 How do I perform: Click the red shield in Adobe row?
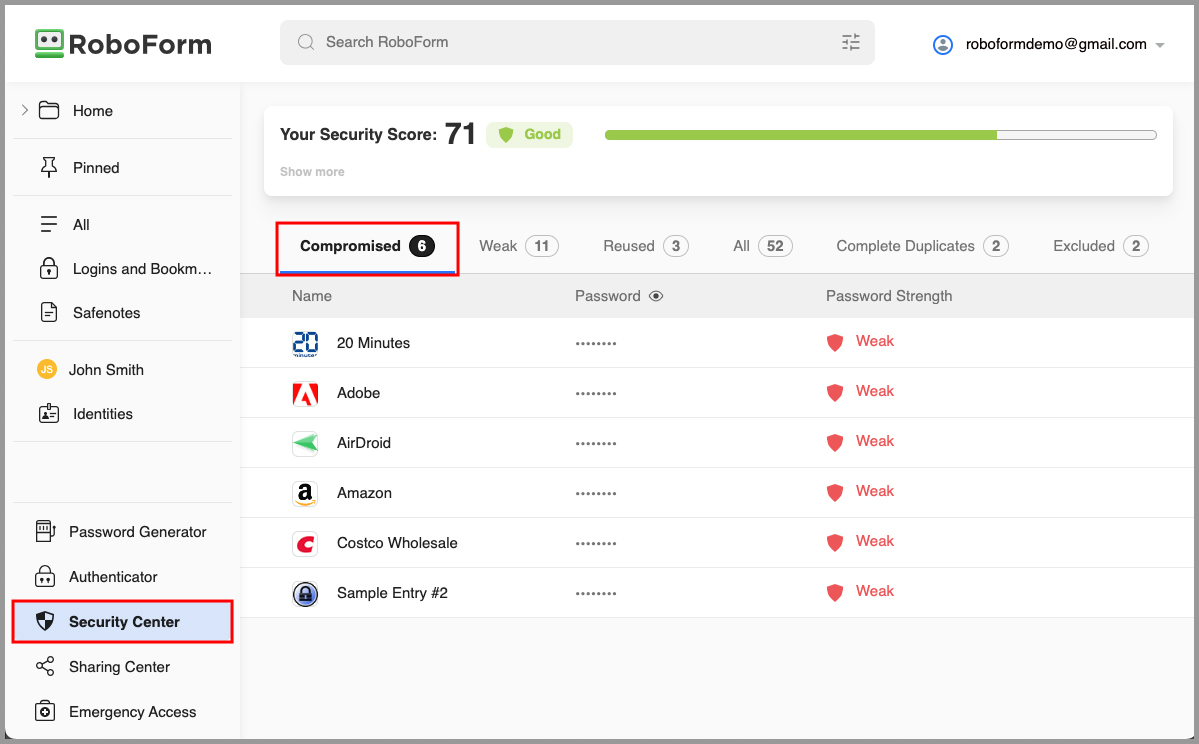835,392
